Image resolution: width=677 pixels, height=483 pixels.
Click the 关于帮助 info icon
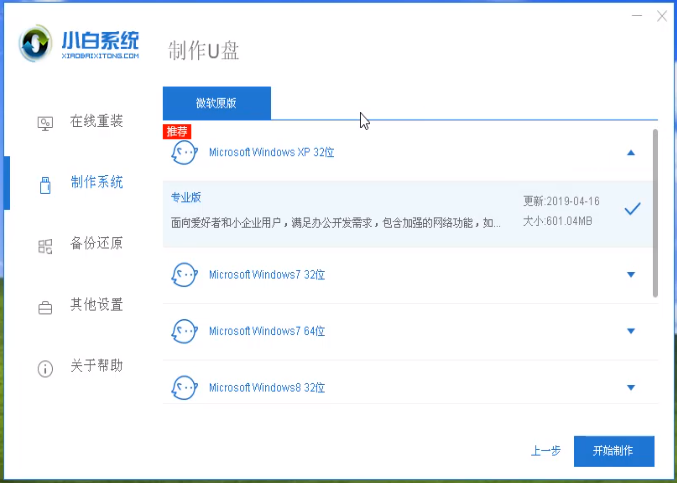(45, 368)
